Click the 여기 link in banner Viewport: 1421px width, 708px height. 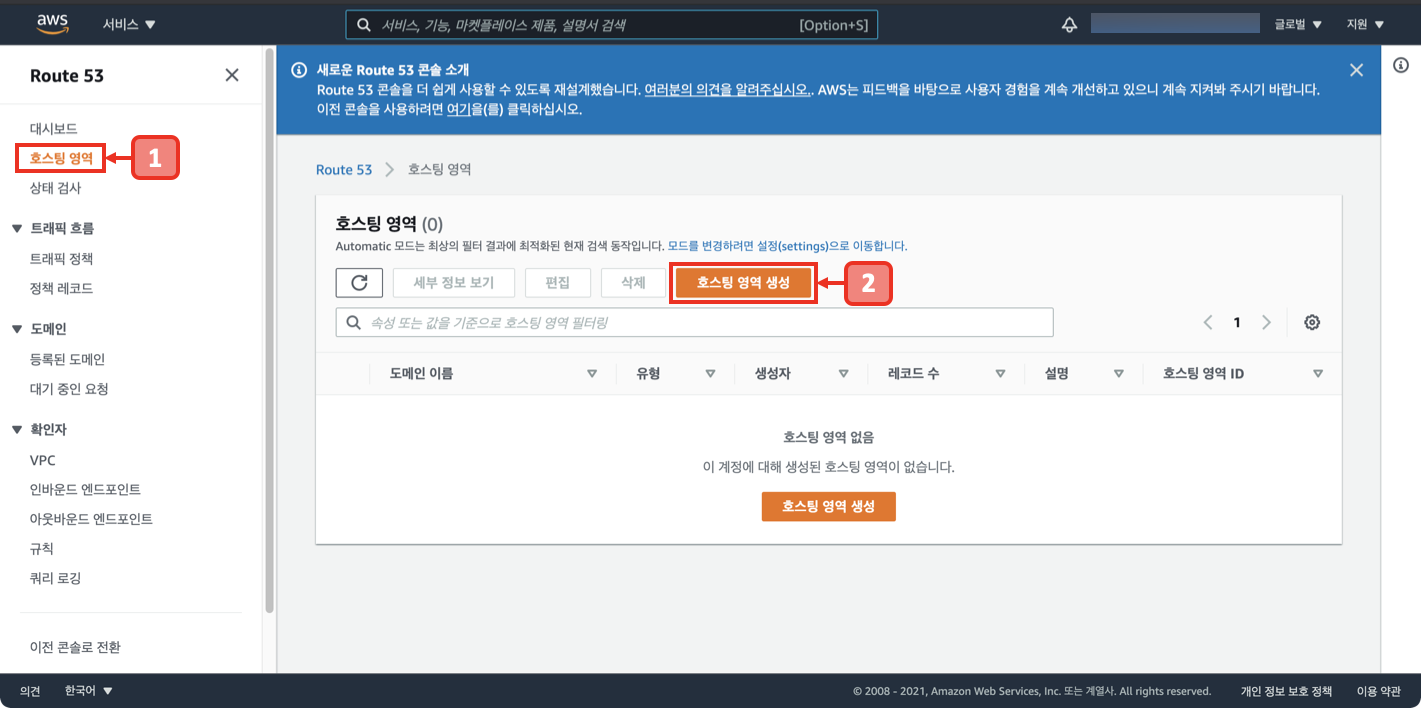tap(458, 109)
